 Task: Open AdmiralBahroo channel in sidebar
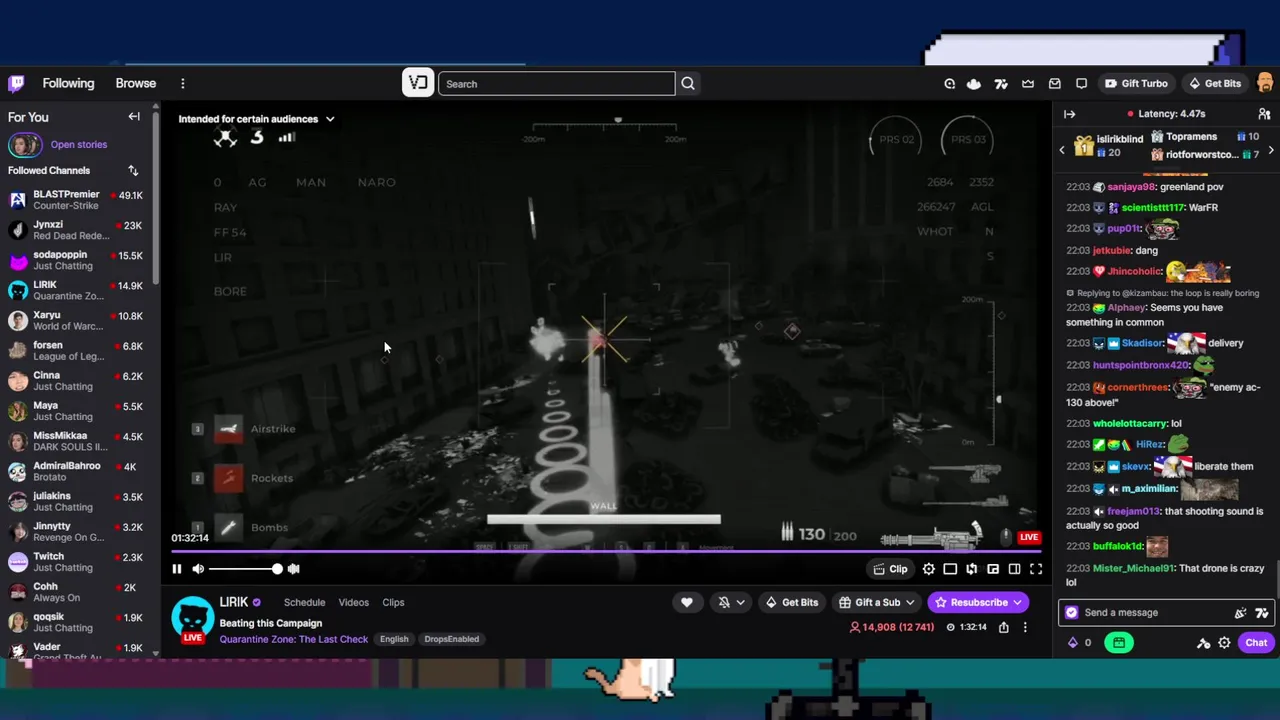77,471
